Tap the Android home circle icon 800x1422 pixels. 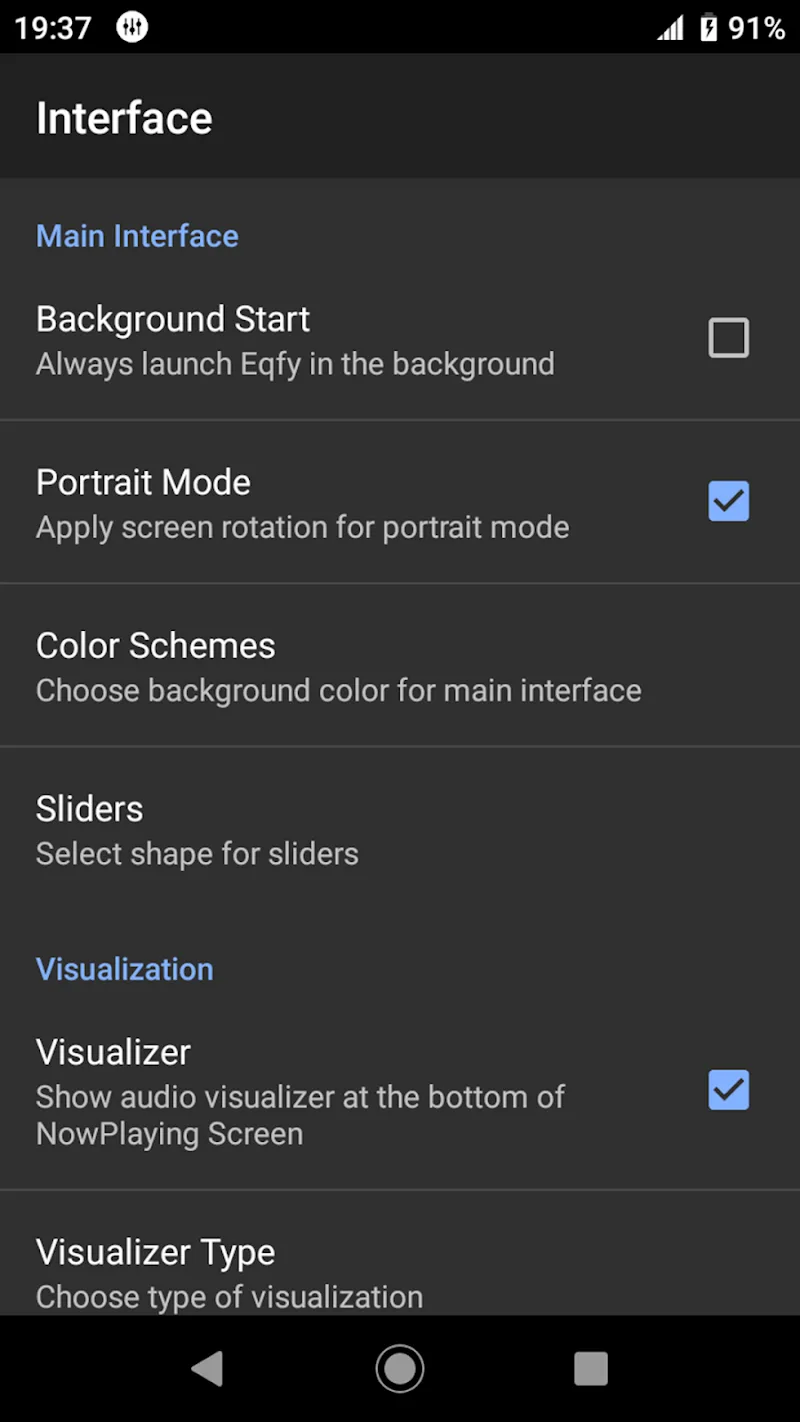point(400,1369)
